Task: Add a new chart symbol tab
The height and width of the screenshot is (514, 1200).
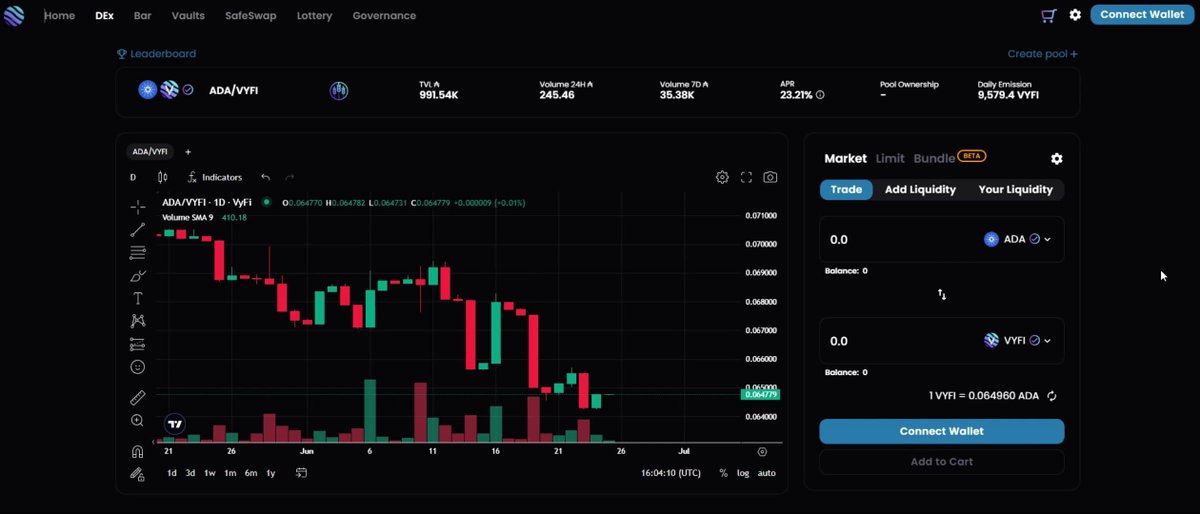Action: (x=188, y=152)
